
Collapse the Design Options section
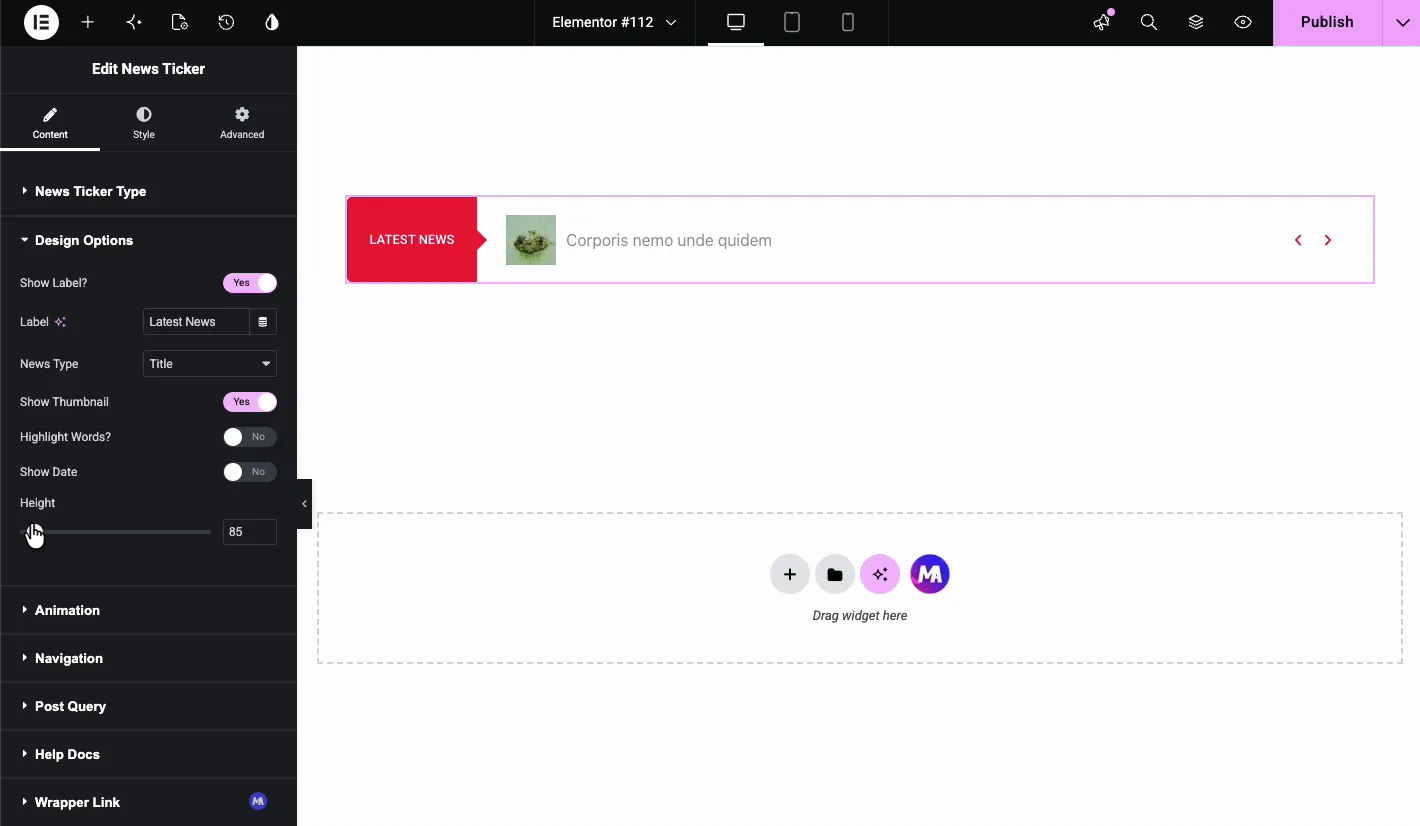tap(149, 240)
